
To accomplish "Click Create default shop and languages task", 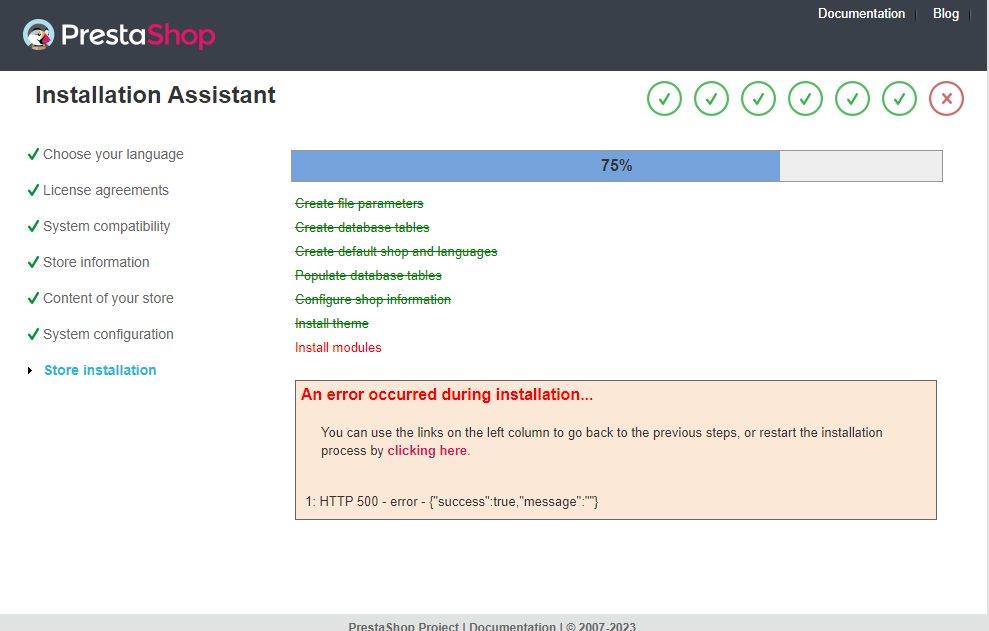I will coord(396,252).
